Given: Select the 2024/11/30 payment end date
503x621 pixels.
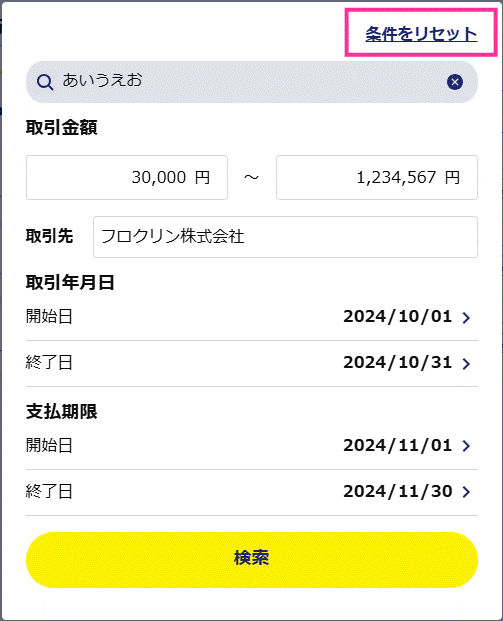Looking at the screenshot, I should click(398, 491).
